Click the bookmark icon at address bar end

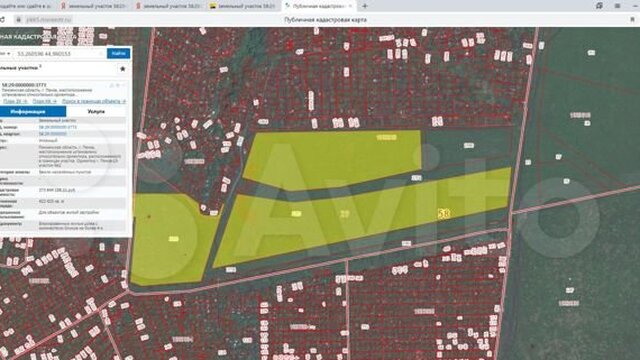(632, 19)
